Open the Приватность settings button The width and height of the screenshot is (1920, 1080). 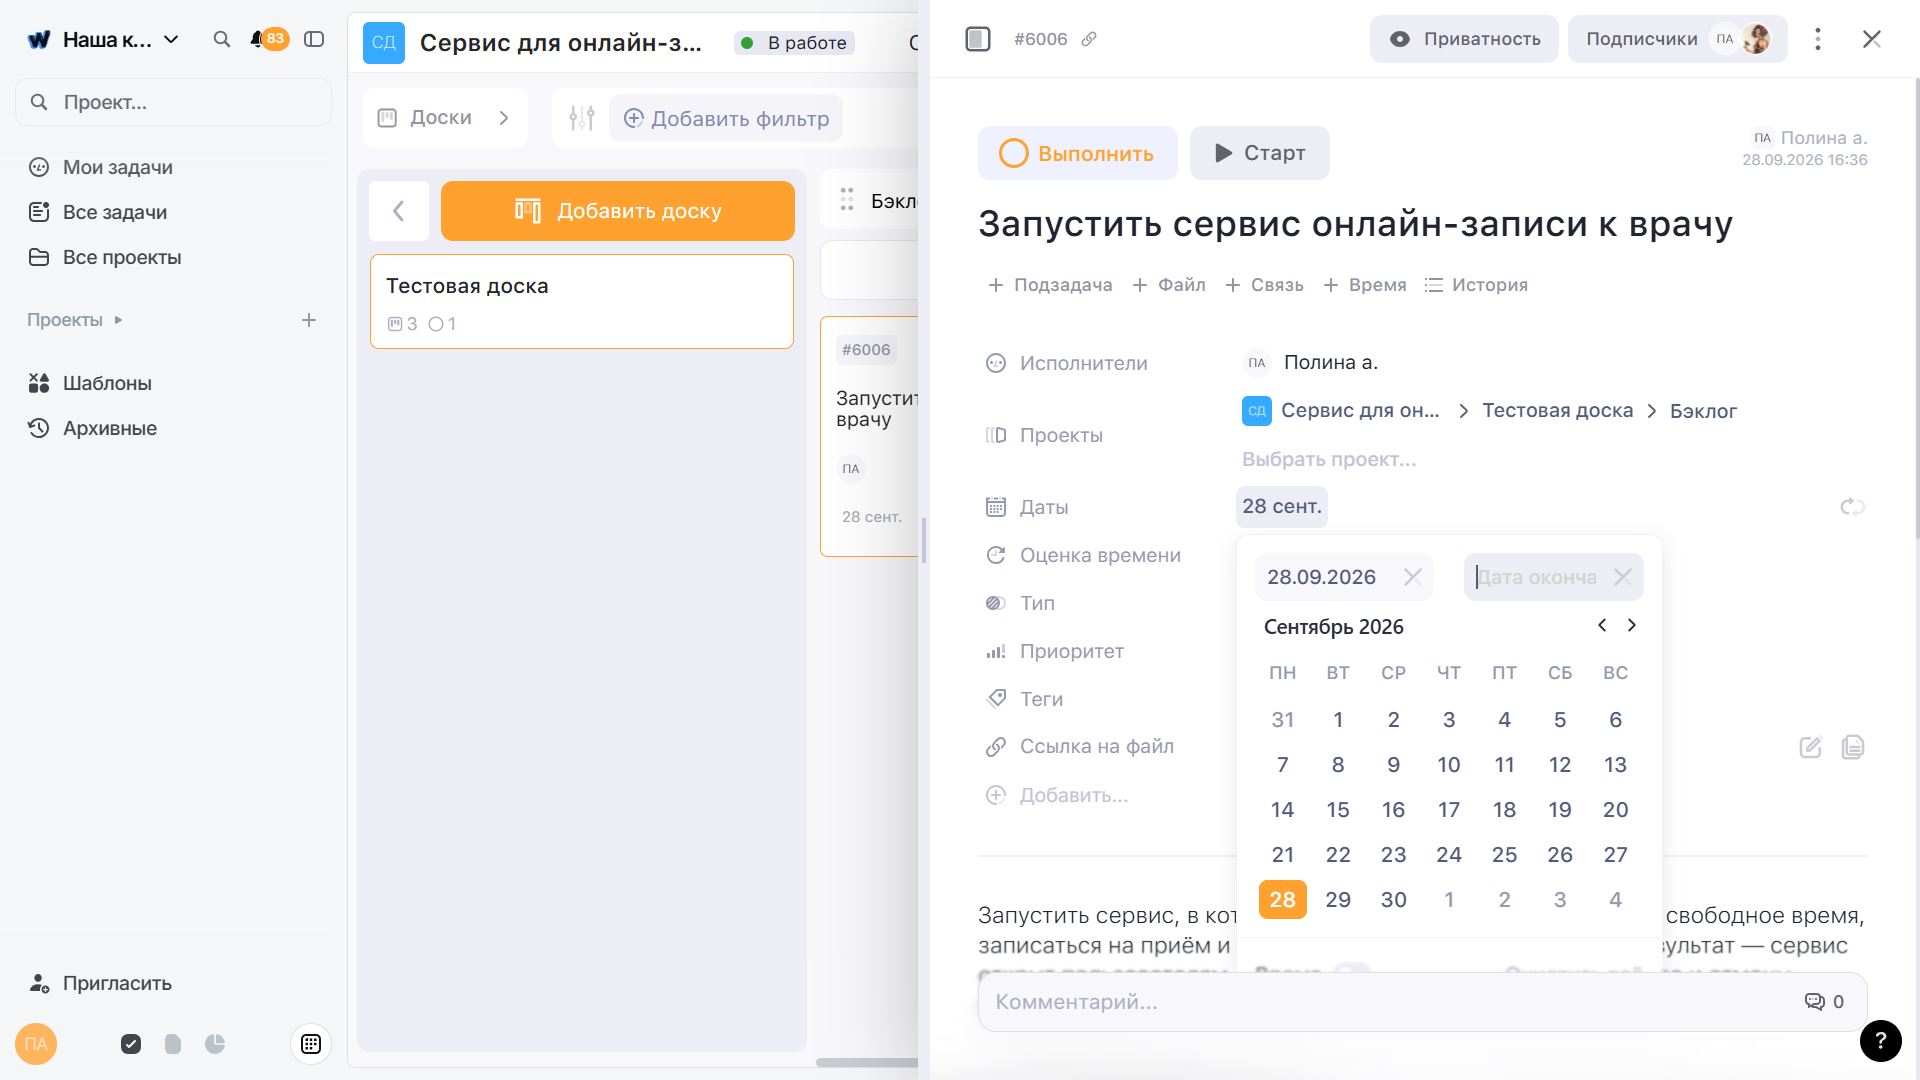coord(1464,39)
